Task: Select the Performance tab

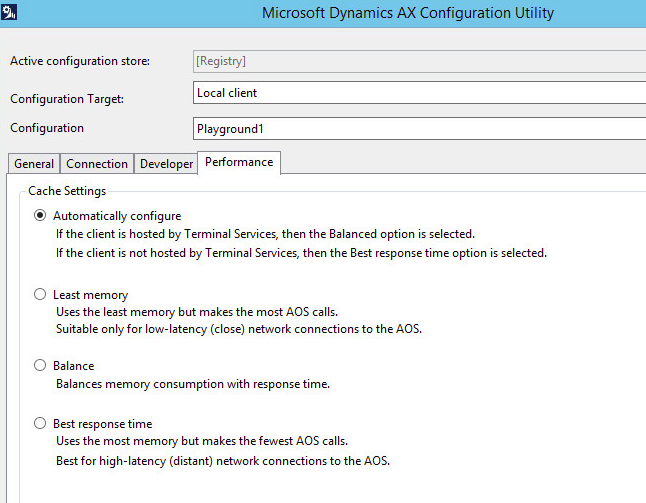Action: 239,162
